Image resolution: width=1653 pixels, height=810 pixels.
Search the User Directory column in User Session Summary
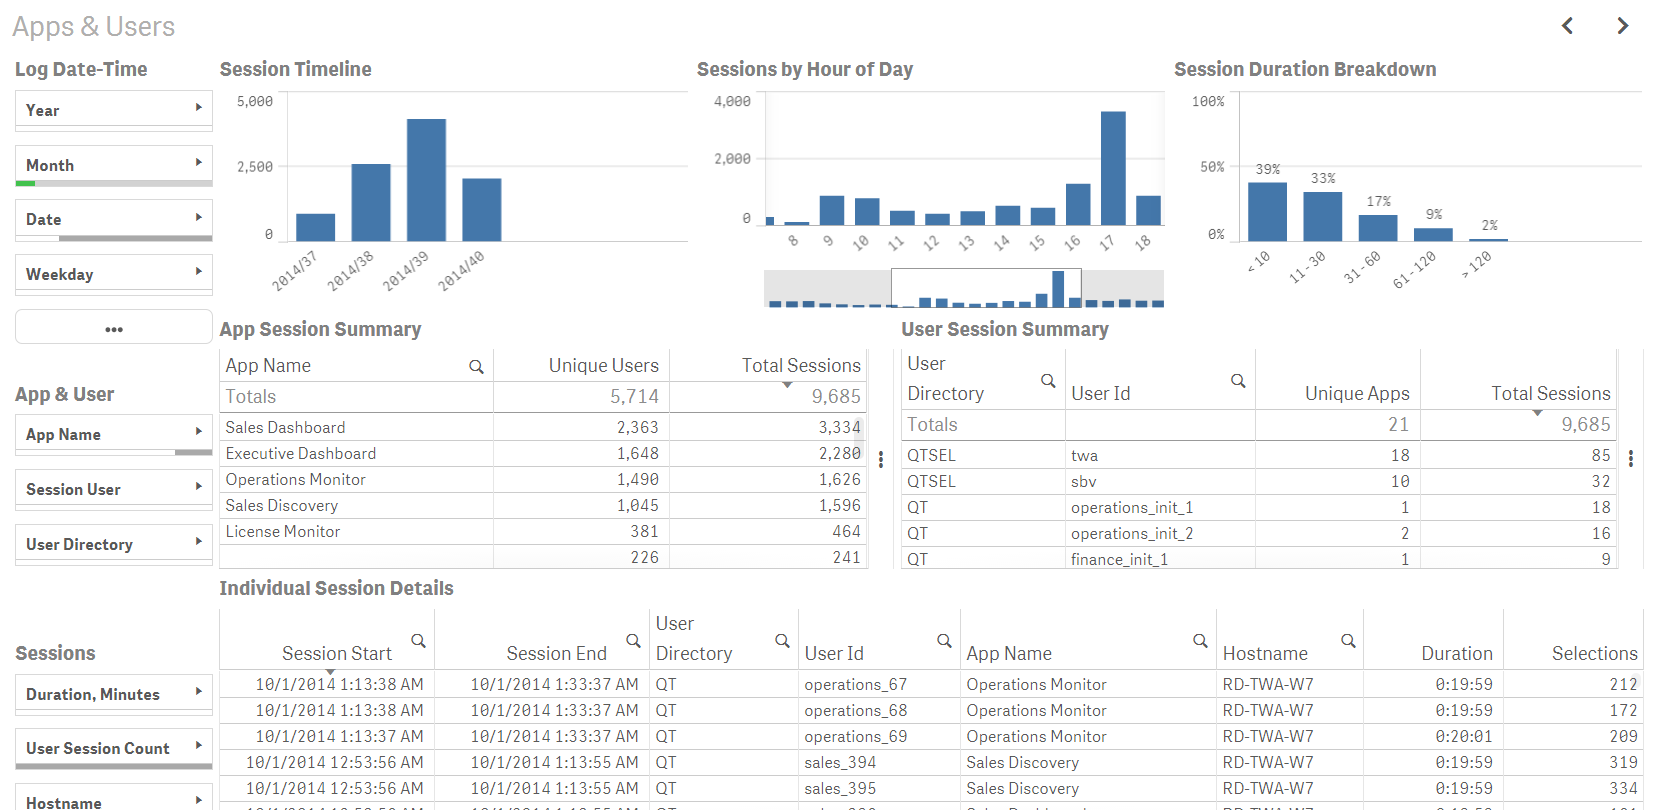click(x=1048, y=381)
